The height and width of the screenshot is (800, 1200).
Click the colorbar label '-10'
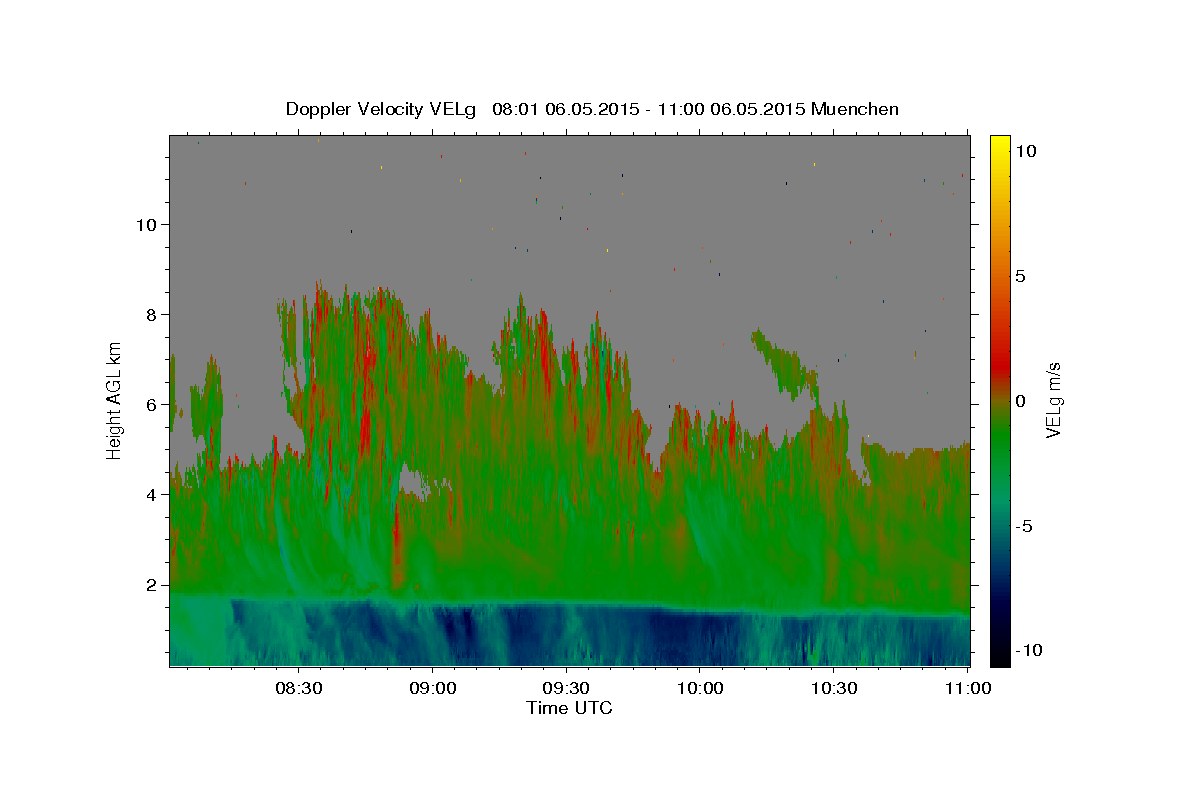coord(1029,651)
